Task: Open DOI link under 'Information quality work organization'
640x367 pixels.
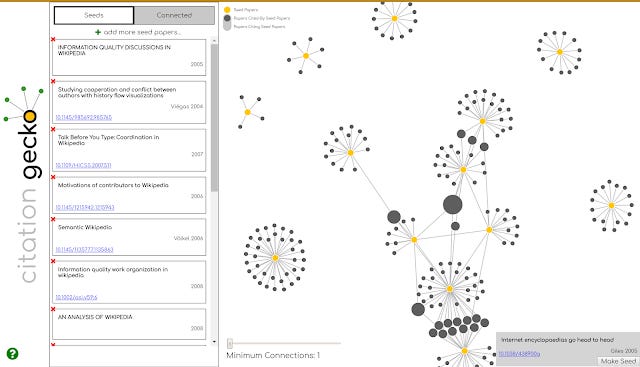Action: [x=76, y=297]
